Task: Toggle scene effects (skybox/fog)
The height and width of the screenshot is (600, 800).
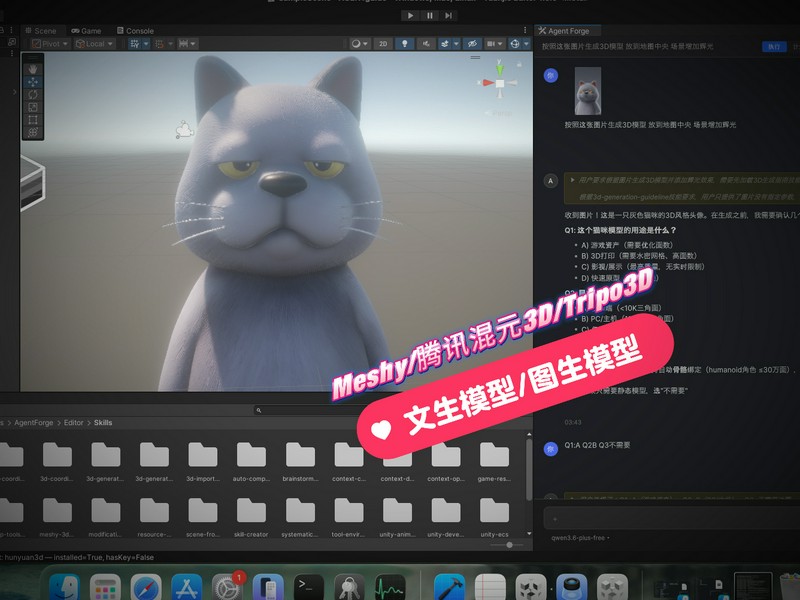Action: click(444, 44)
